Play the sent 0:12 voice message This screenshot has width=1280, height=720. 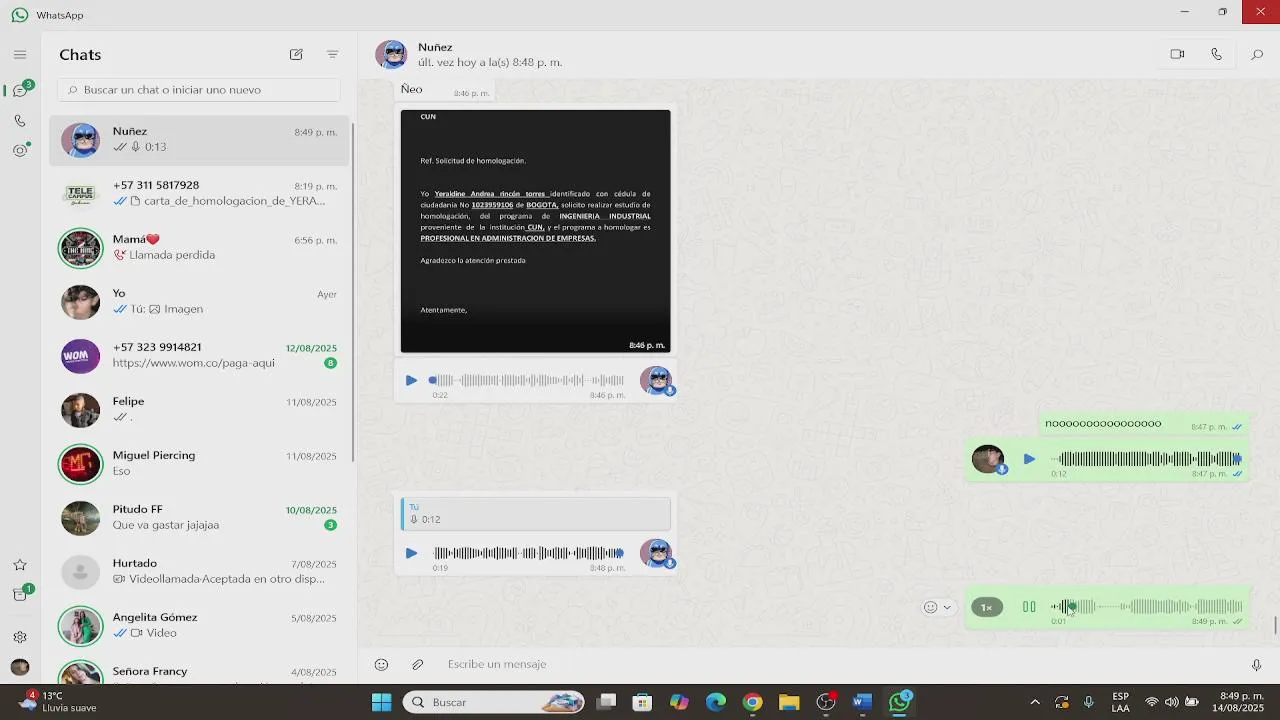1029,459
